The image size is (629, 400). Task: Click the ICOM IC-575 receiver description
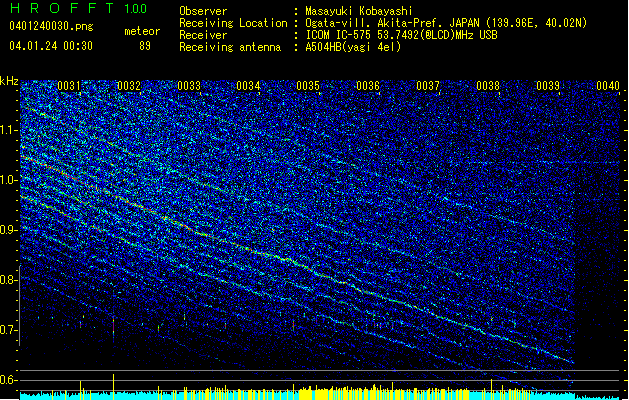402,35
